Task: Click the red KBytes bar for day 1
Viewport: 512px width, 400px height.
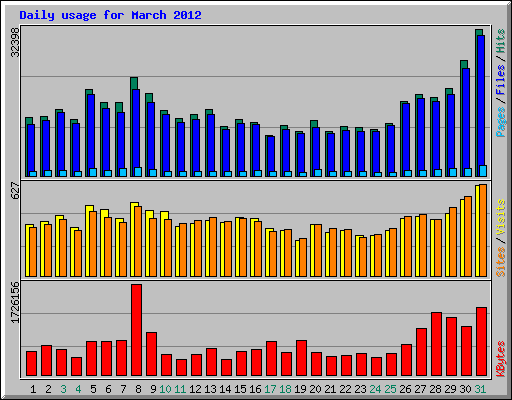Action: coord(31,364)
